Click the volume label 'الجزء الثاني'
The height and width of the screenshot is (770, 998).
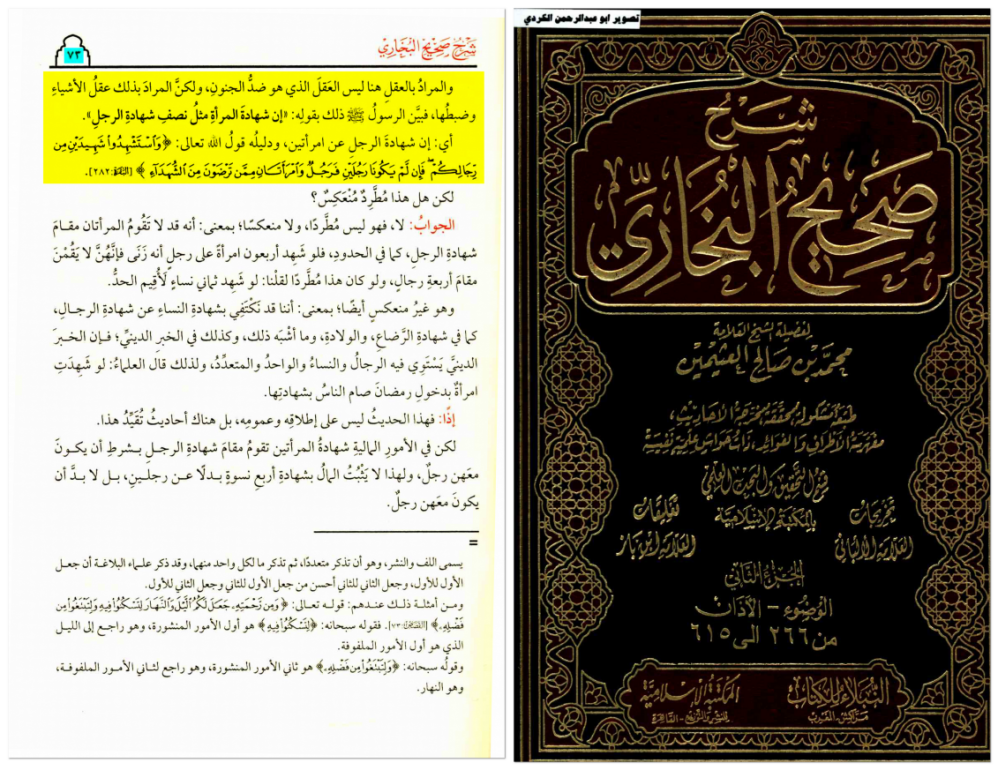(x=766, y=574)
